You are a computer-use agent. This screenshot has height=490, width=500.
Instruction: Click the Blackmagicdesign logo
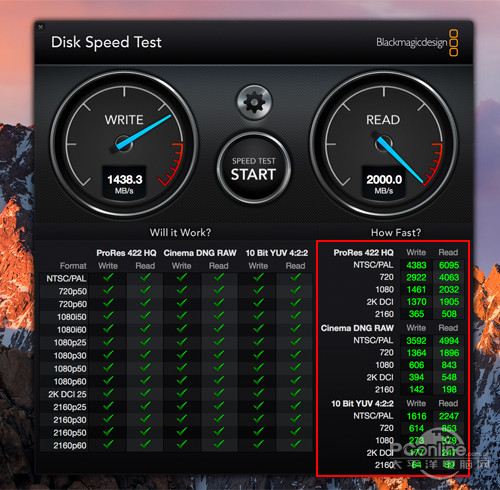pyautogui.click(x=417, y=43)
